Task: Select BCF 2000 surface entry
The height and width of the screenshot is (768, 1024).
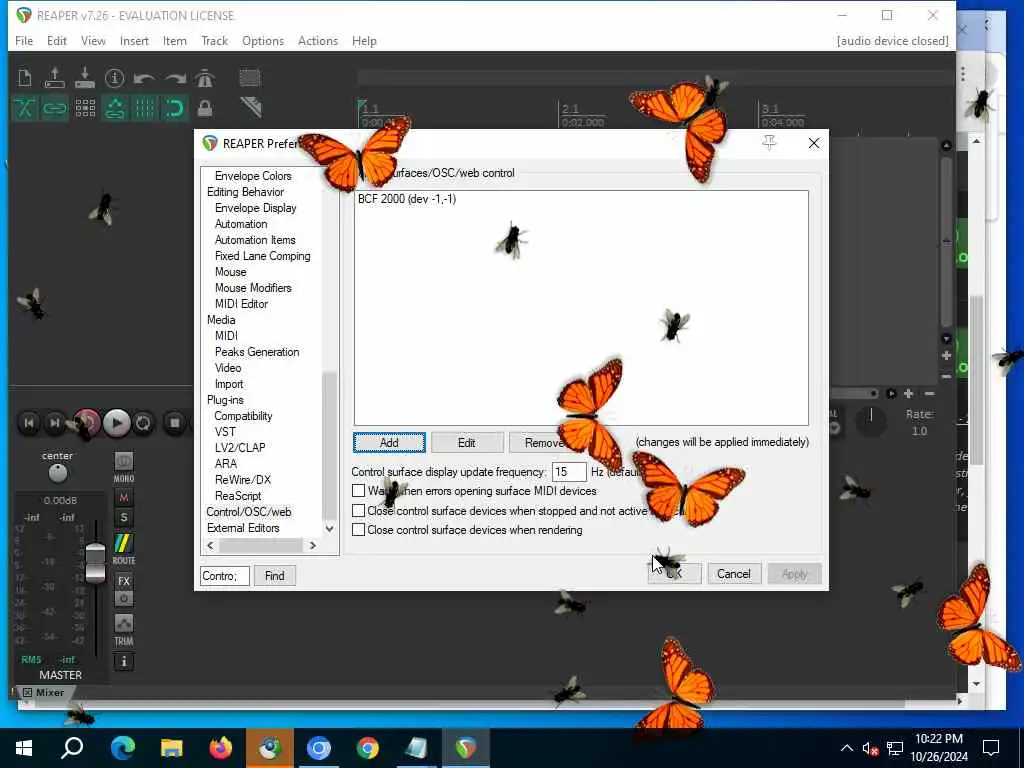Action: point(407,199)
